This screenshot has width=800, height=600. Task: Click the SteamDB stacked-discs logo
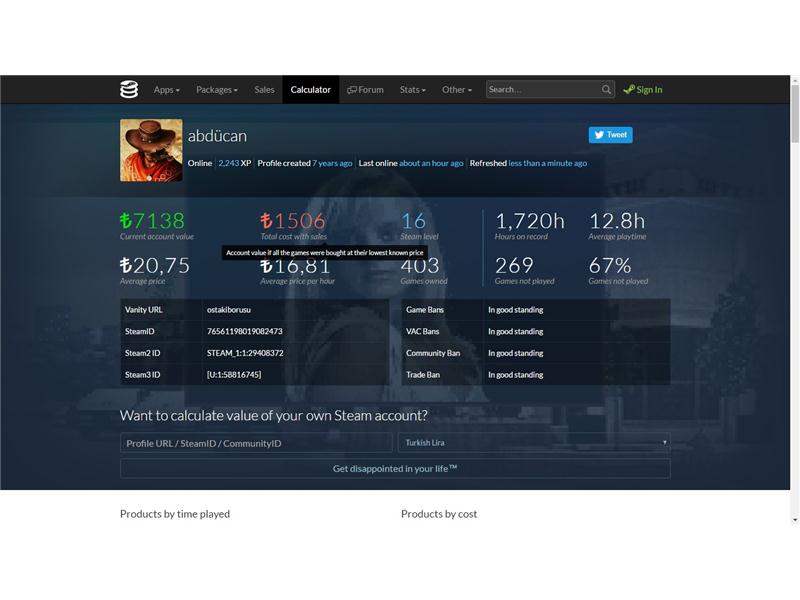click(x=129, y=89)
